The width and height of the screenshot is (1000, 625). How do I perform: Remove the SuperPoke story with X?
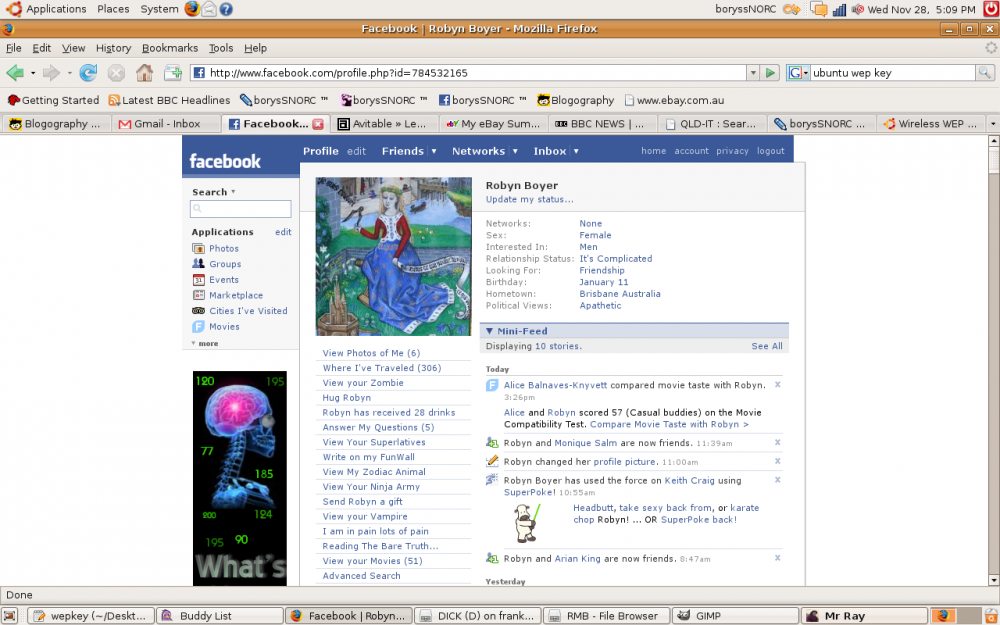click(x=777, y=480)
